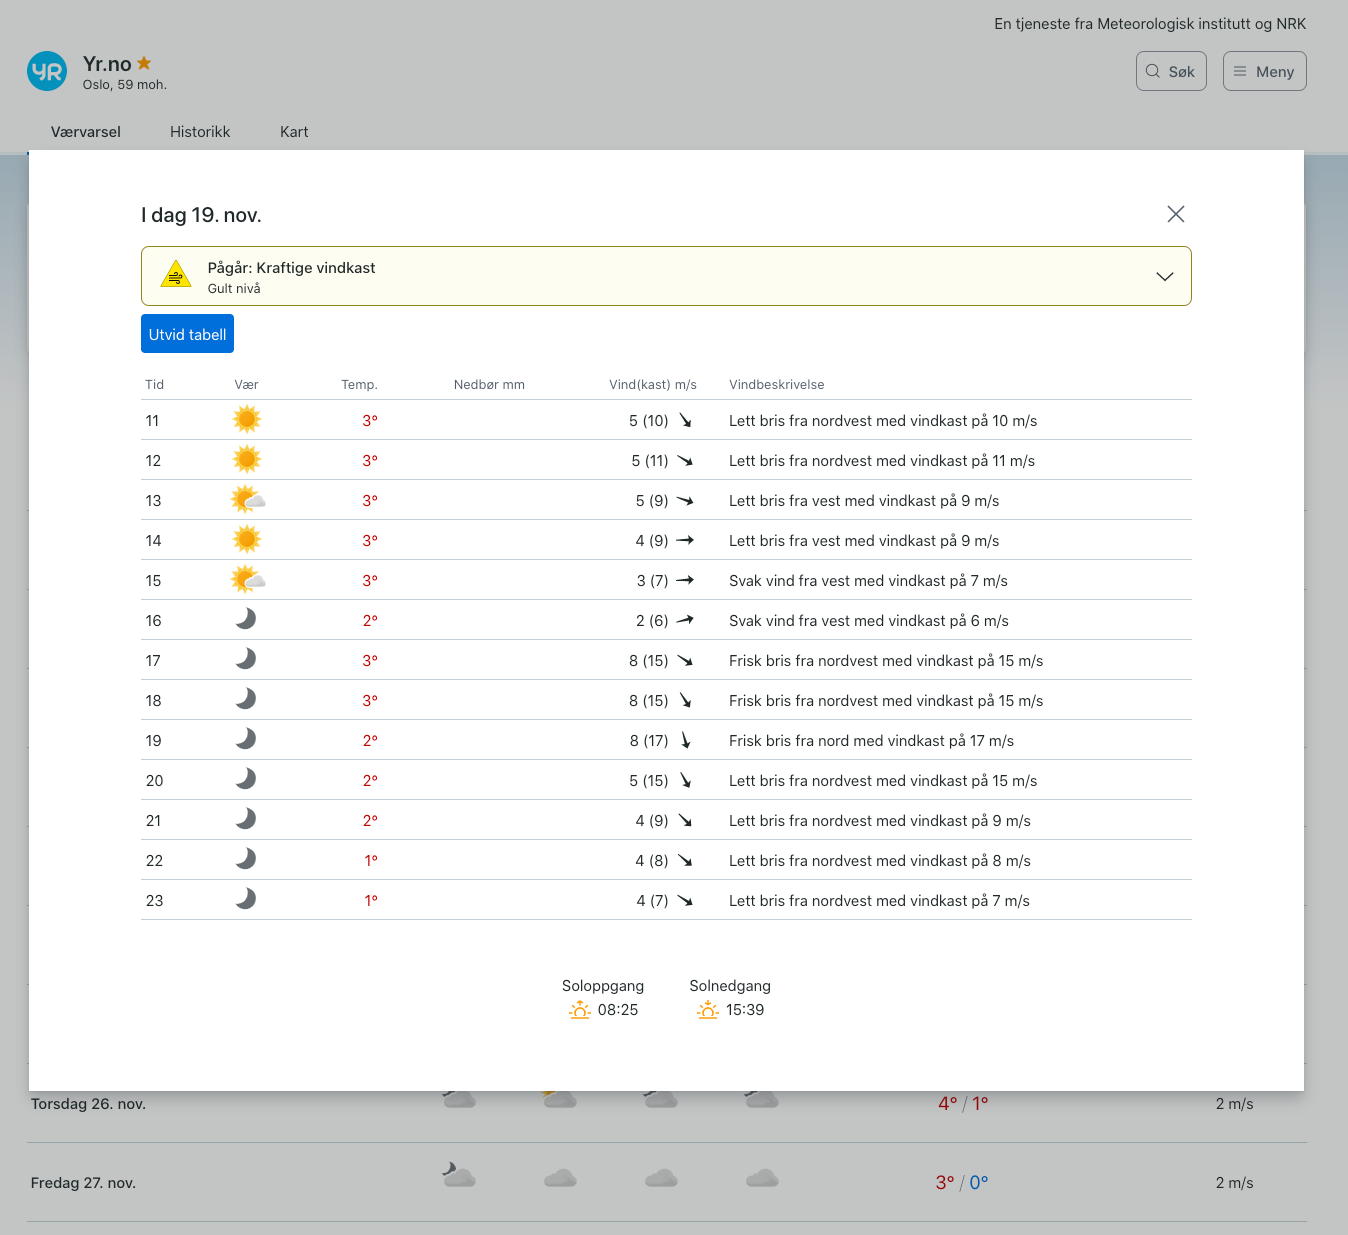Click the Oslo, 59 moh. location text
The image size is (1348, 1235).
click(125, 85)
